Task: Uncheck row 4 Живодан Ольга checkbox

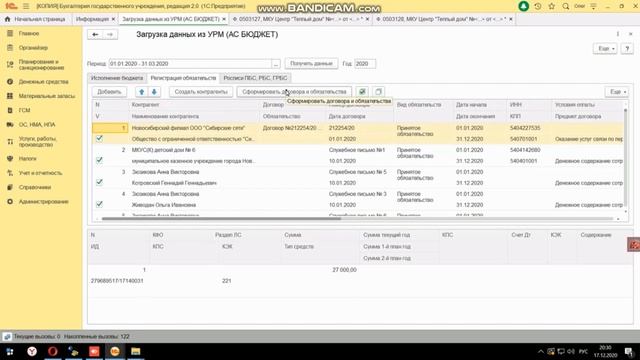Action: (x=99, y=204)
